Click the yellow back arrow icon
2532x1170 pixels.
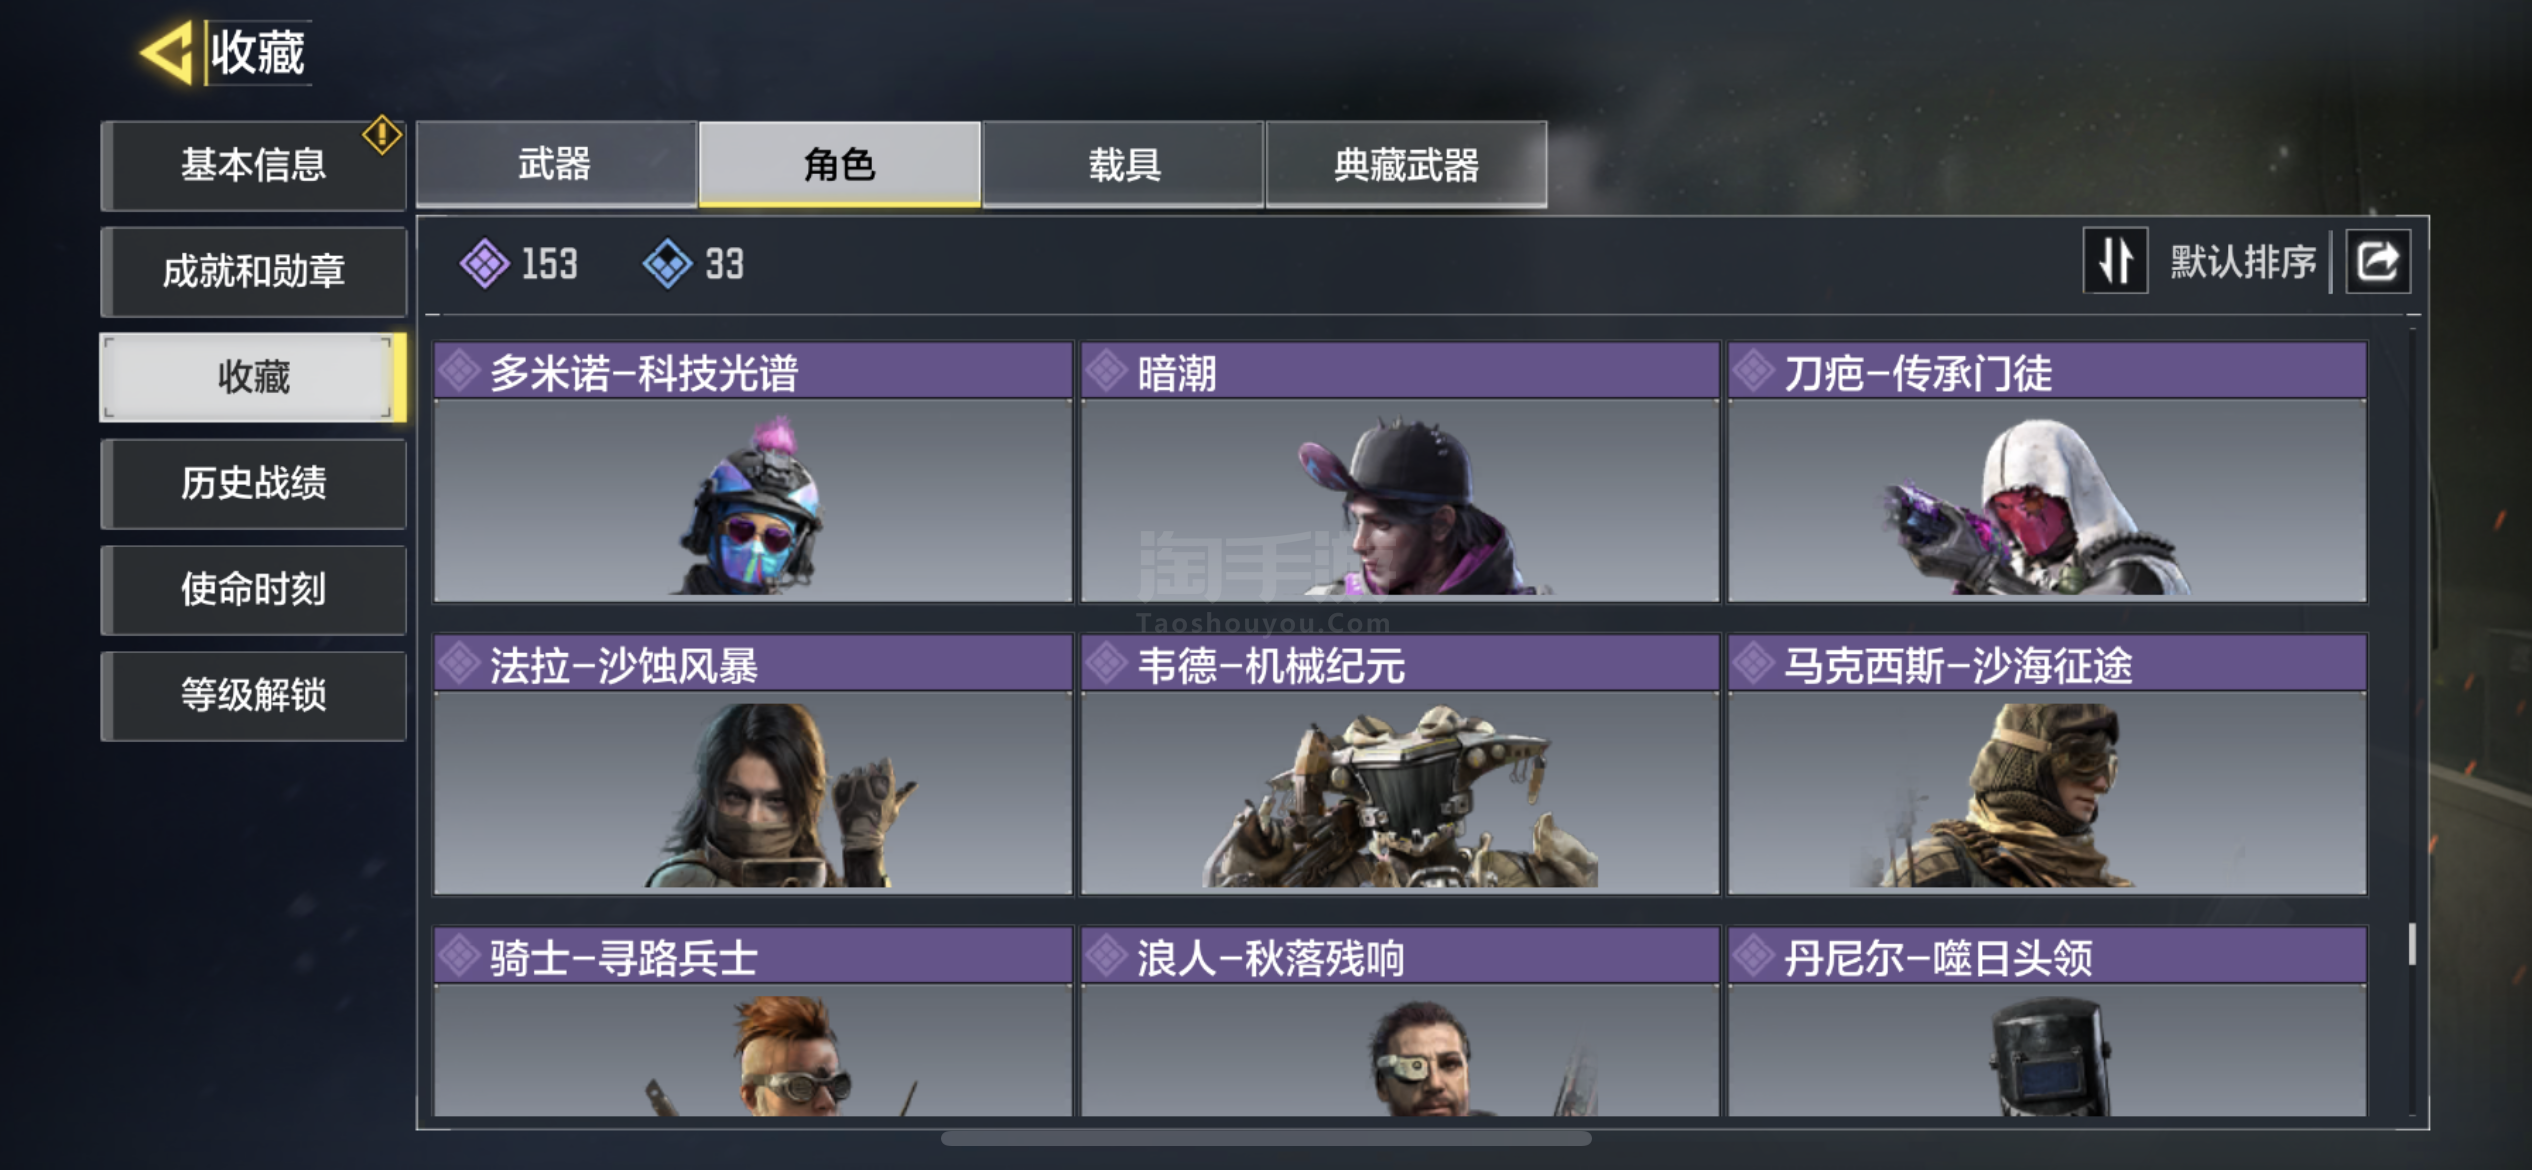click(166, 52)
